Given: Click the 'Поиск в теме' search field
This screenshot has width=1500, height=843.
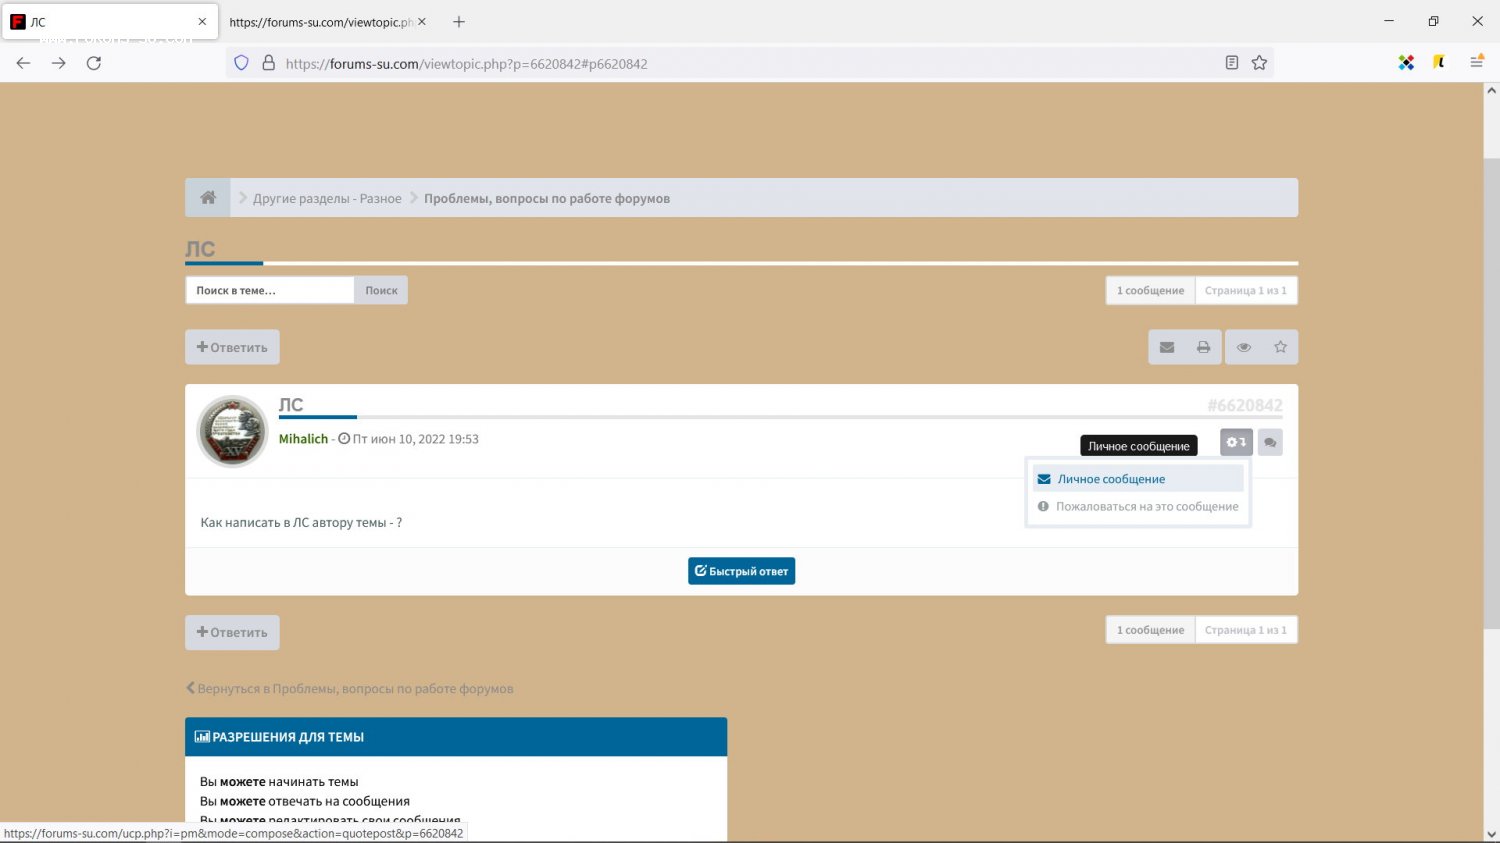Looking at the screenshot, I should click(270, 290).
